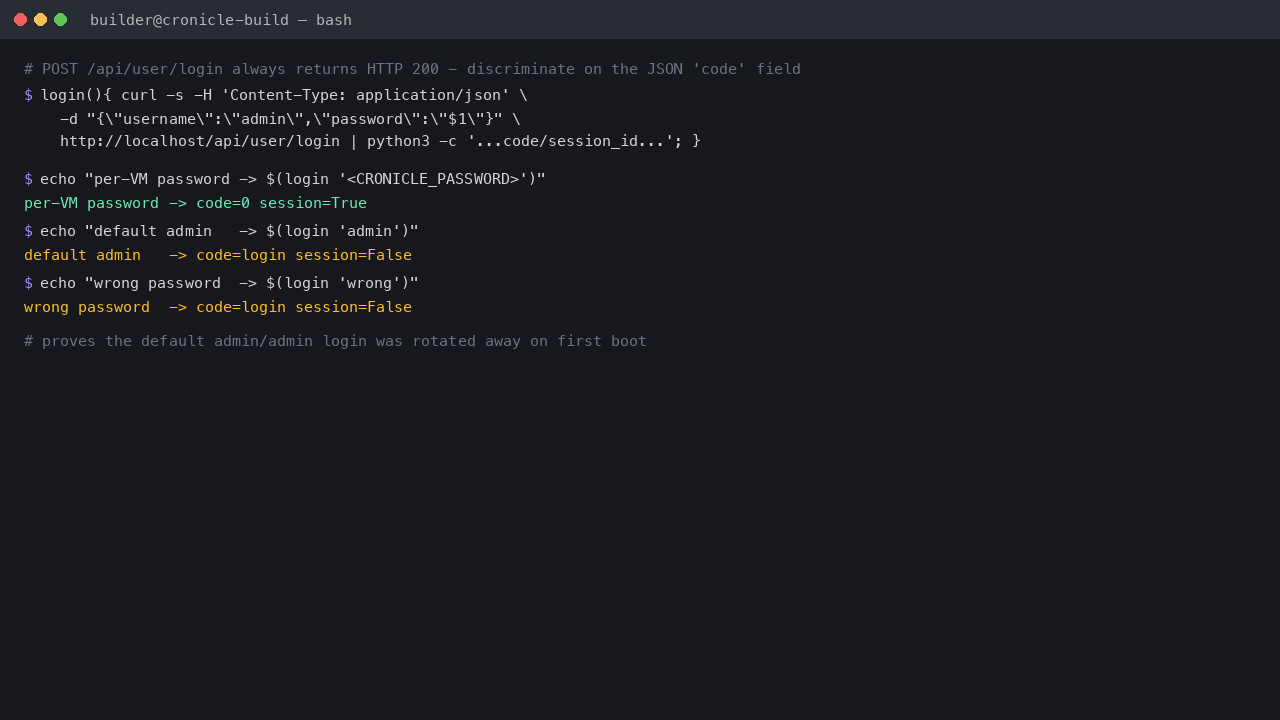This screenshot has width=1280, height=720.
Task: Click the green maximize window button
Action: (60, 20)
